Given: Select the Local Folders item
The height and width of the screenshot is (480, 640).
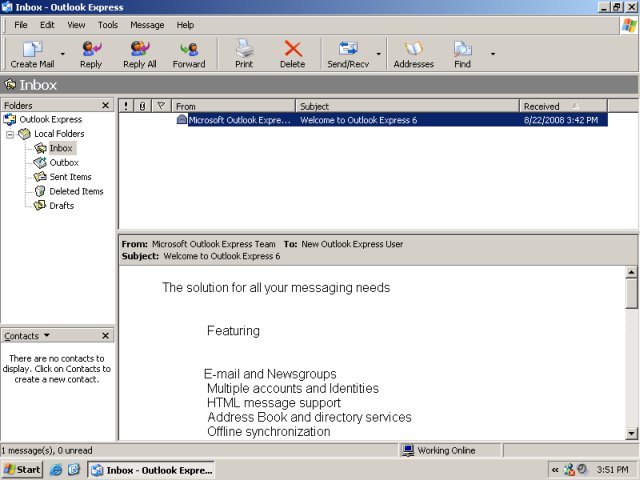Looking at the screenshot, I should 59,133.
